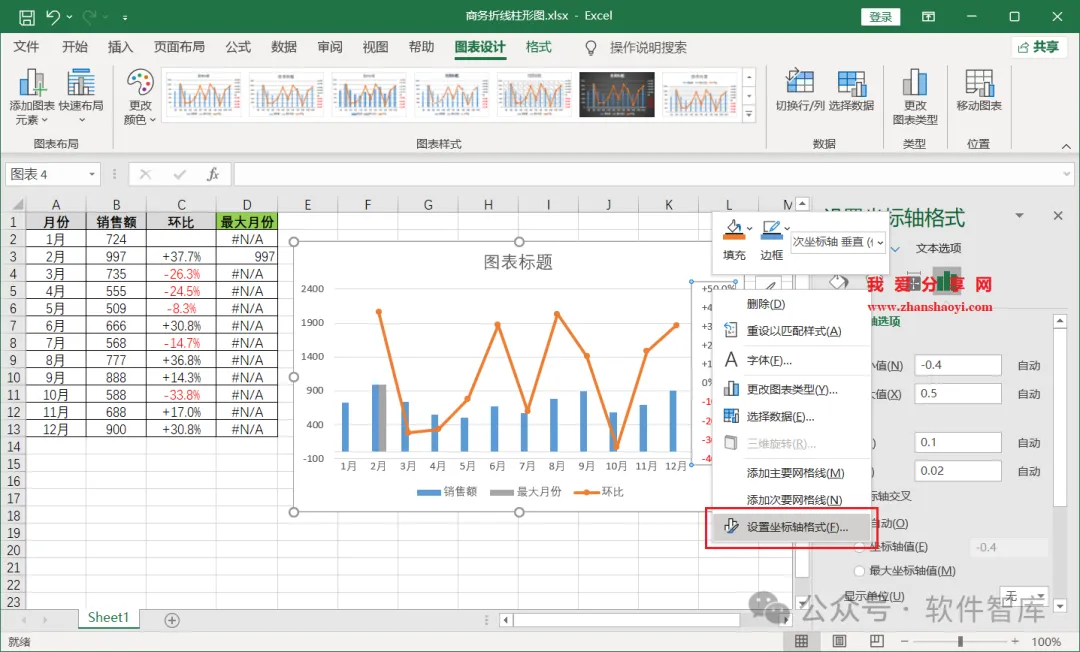This screenshot has height=652, width=1080.
Task: Click the lightbulb 操作说明搜索 box
Action: pyautogui.click(x=635, y=48)
